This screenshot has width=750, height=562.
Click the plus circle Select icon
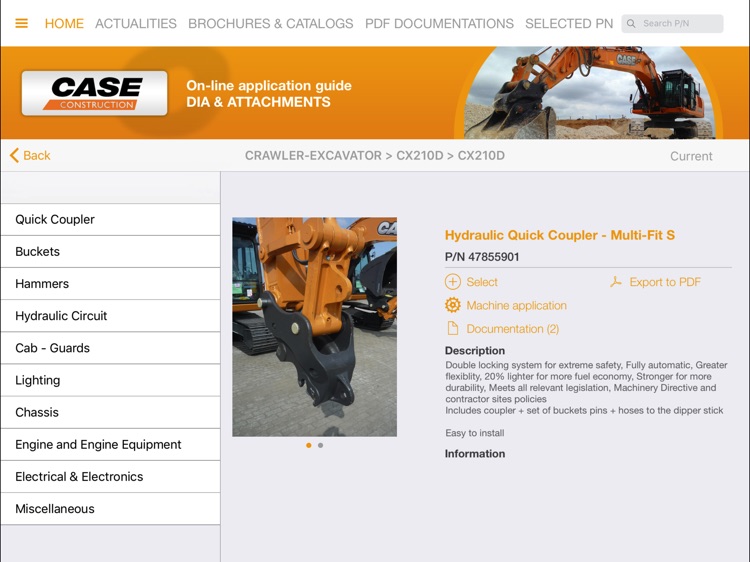452,282
